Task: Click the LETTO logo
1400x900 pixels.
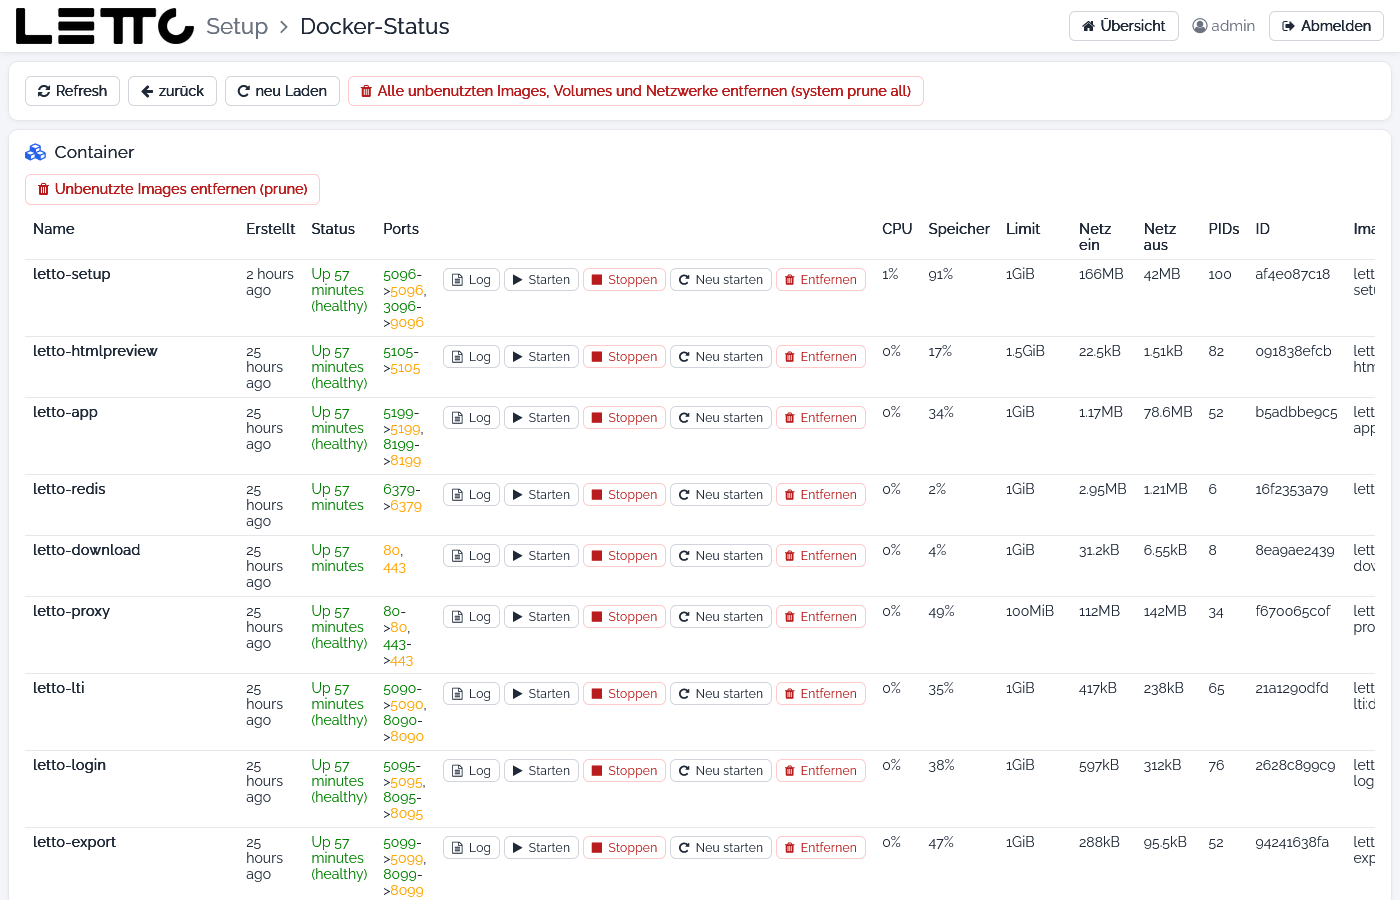Action: click(x=105, y=26)
